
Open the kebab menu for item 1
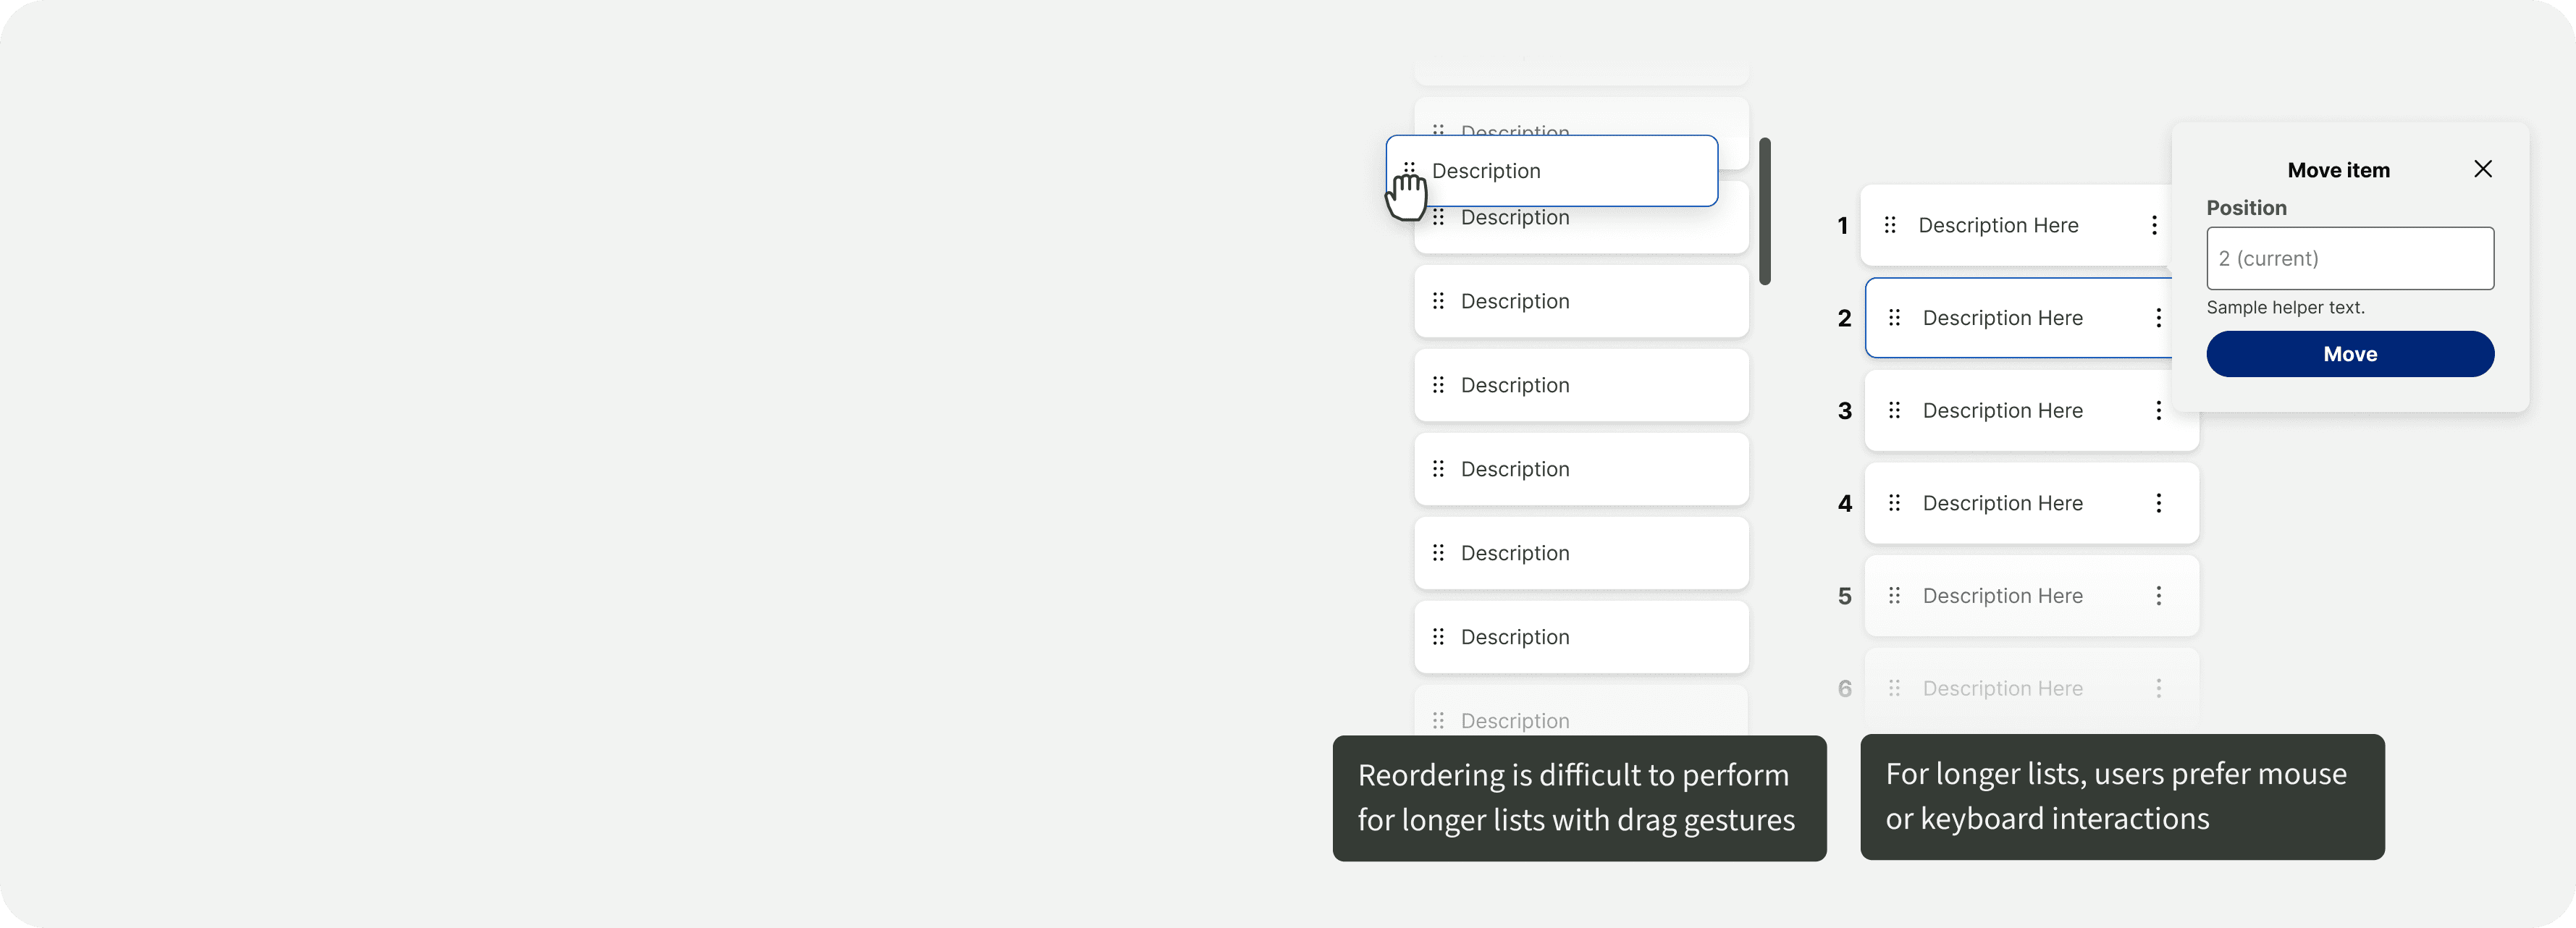tap(2154, 225)
